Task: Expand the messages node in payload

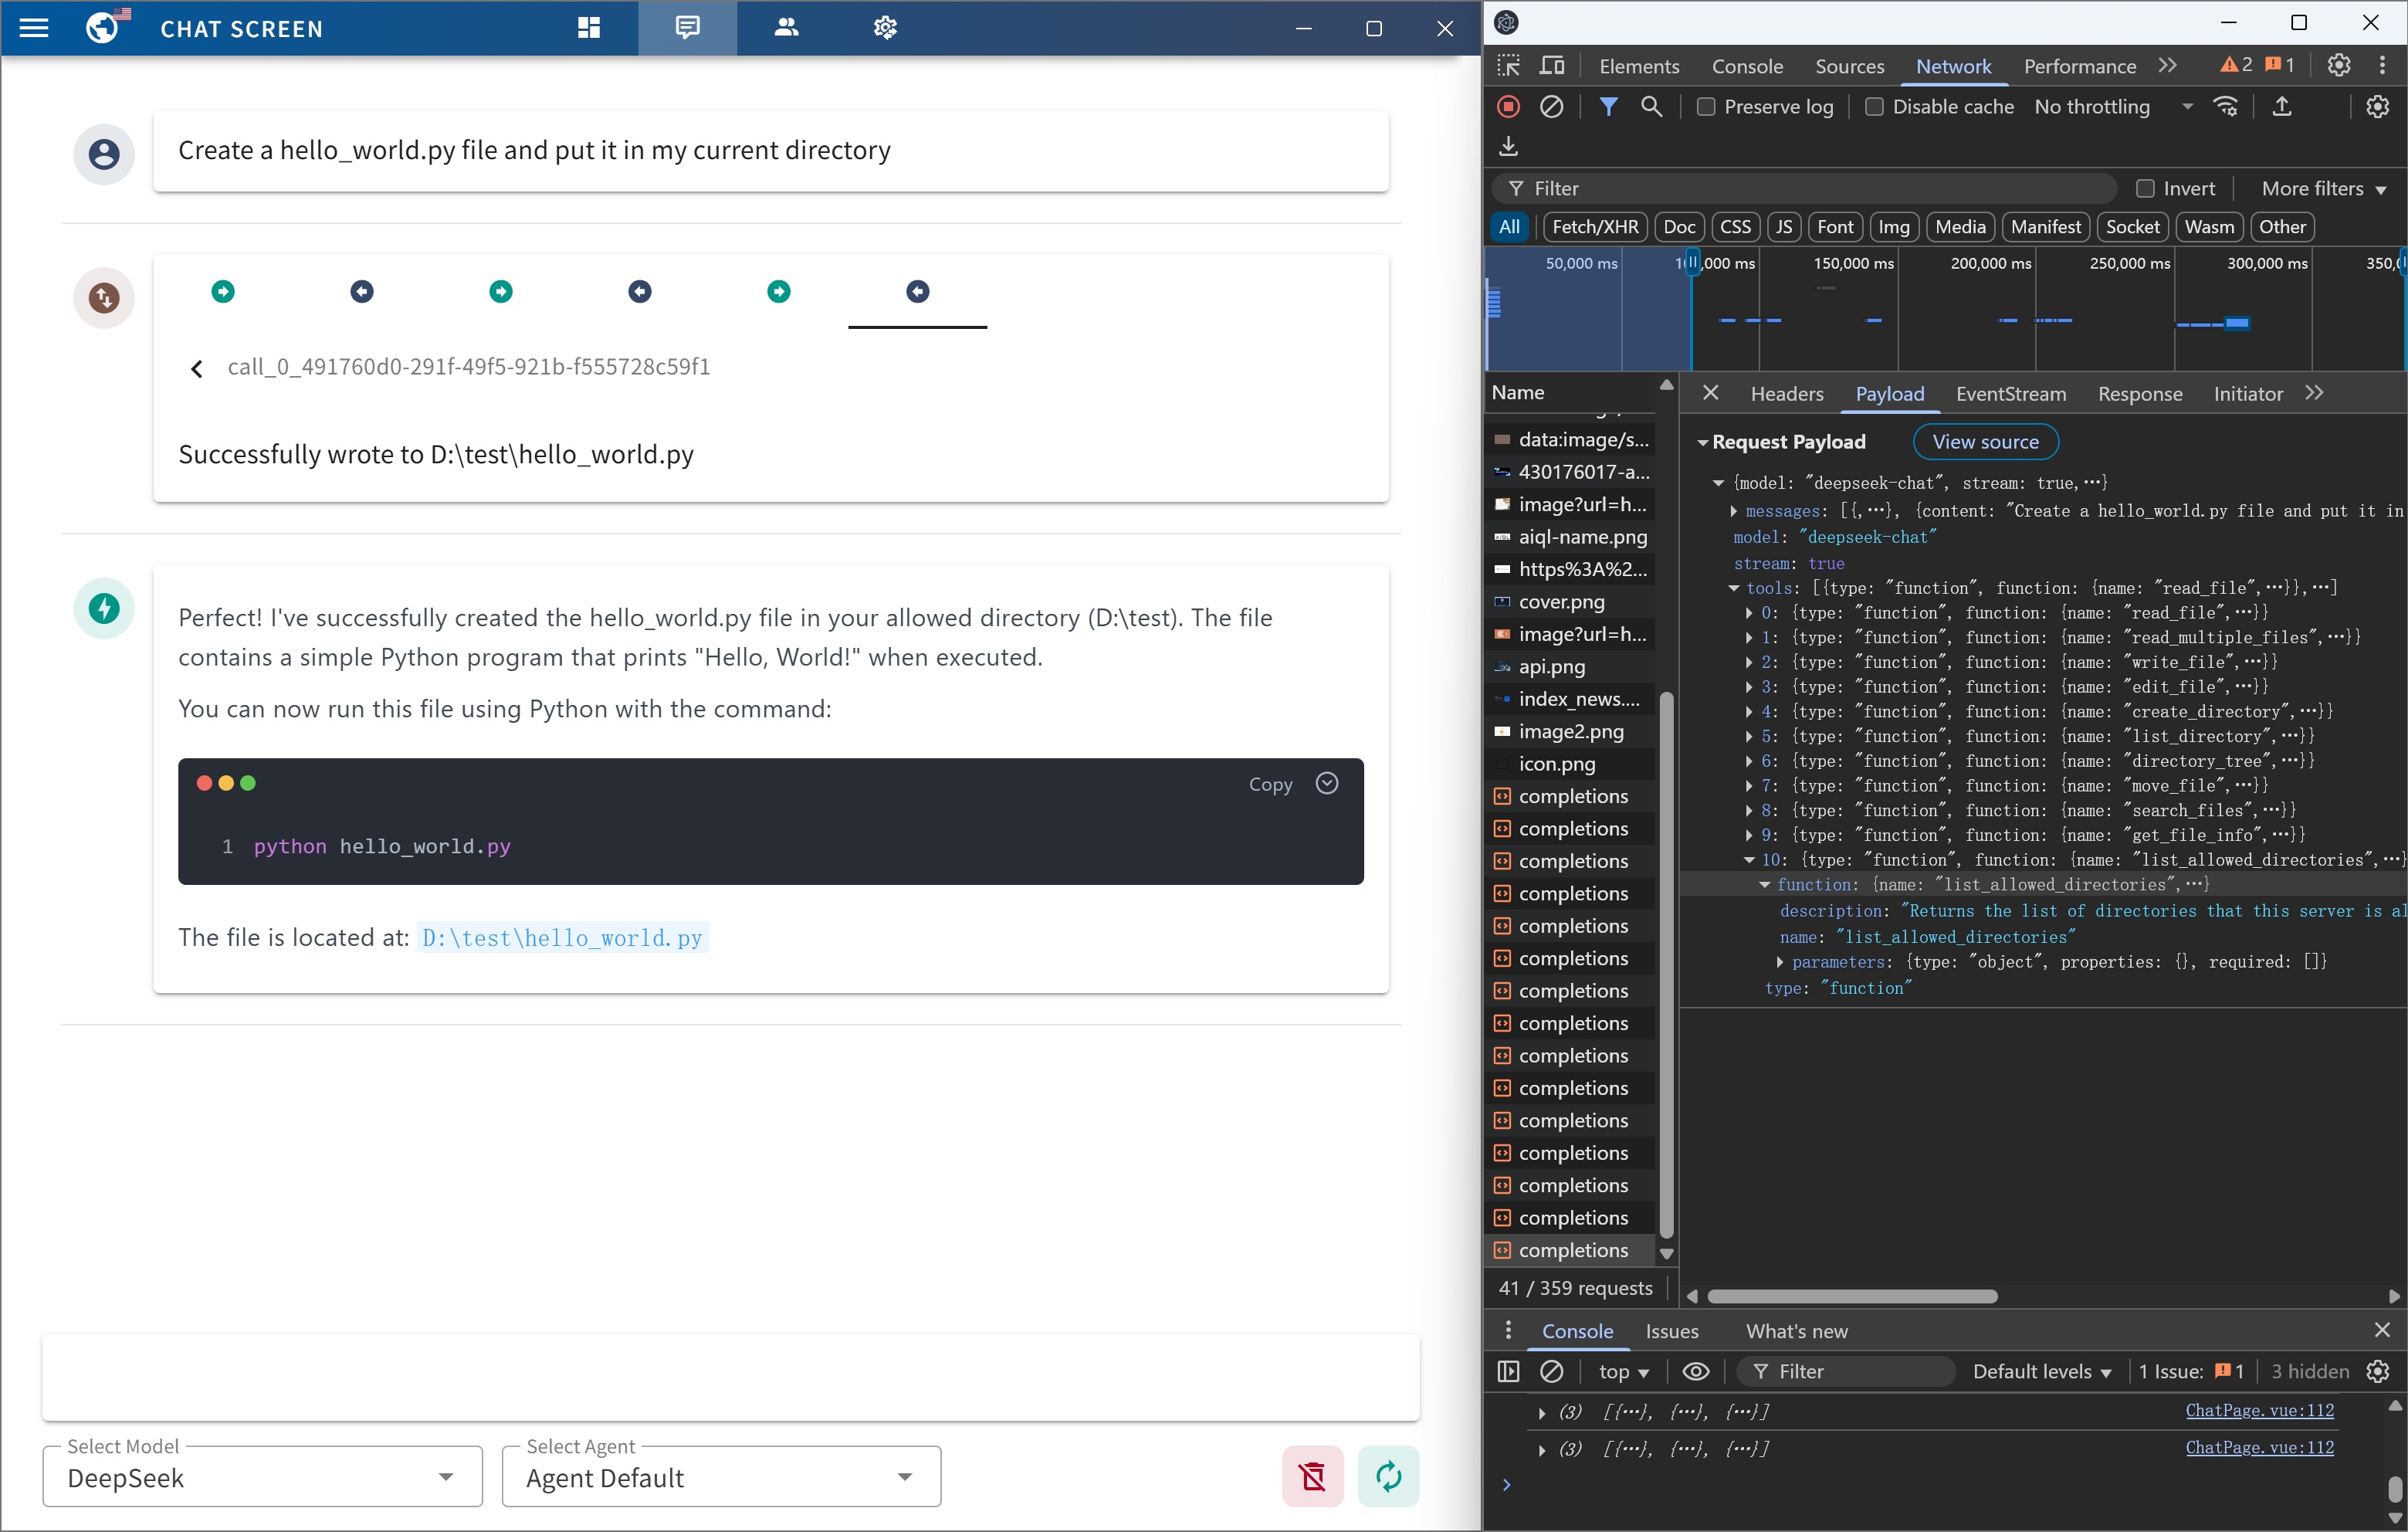Action: point(1734,511)
